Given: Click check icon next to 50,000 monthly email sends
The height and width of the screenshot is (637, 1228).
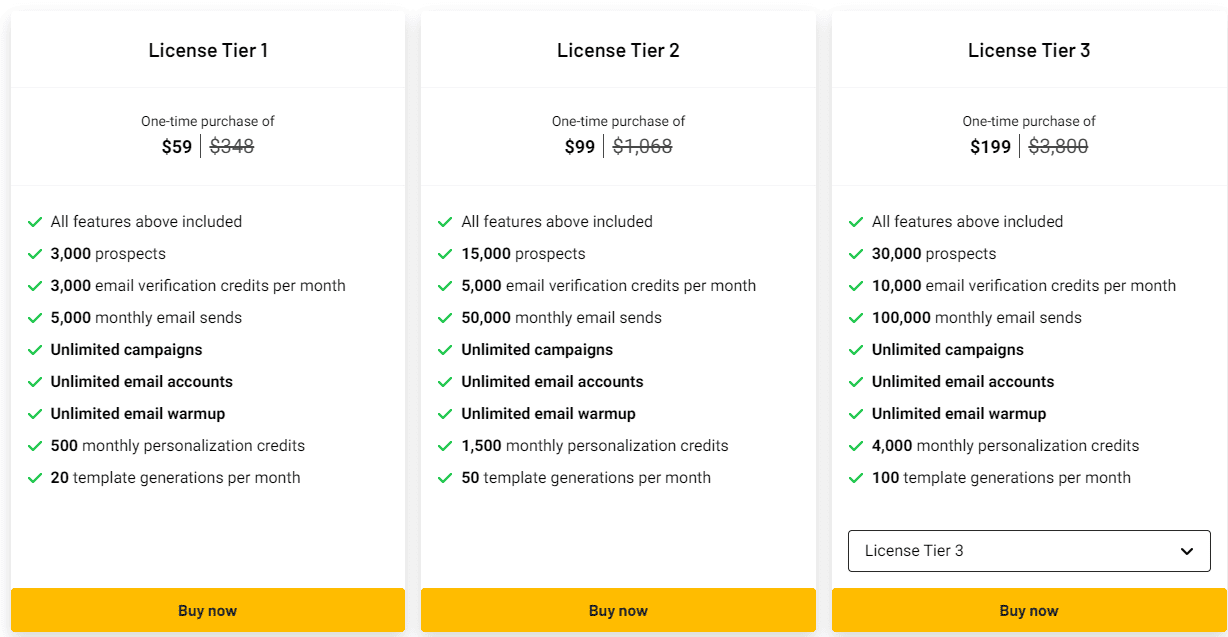Looking at the screenshot, I should pyautogui.click(x=445, y=318).
